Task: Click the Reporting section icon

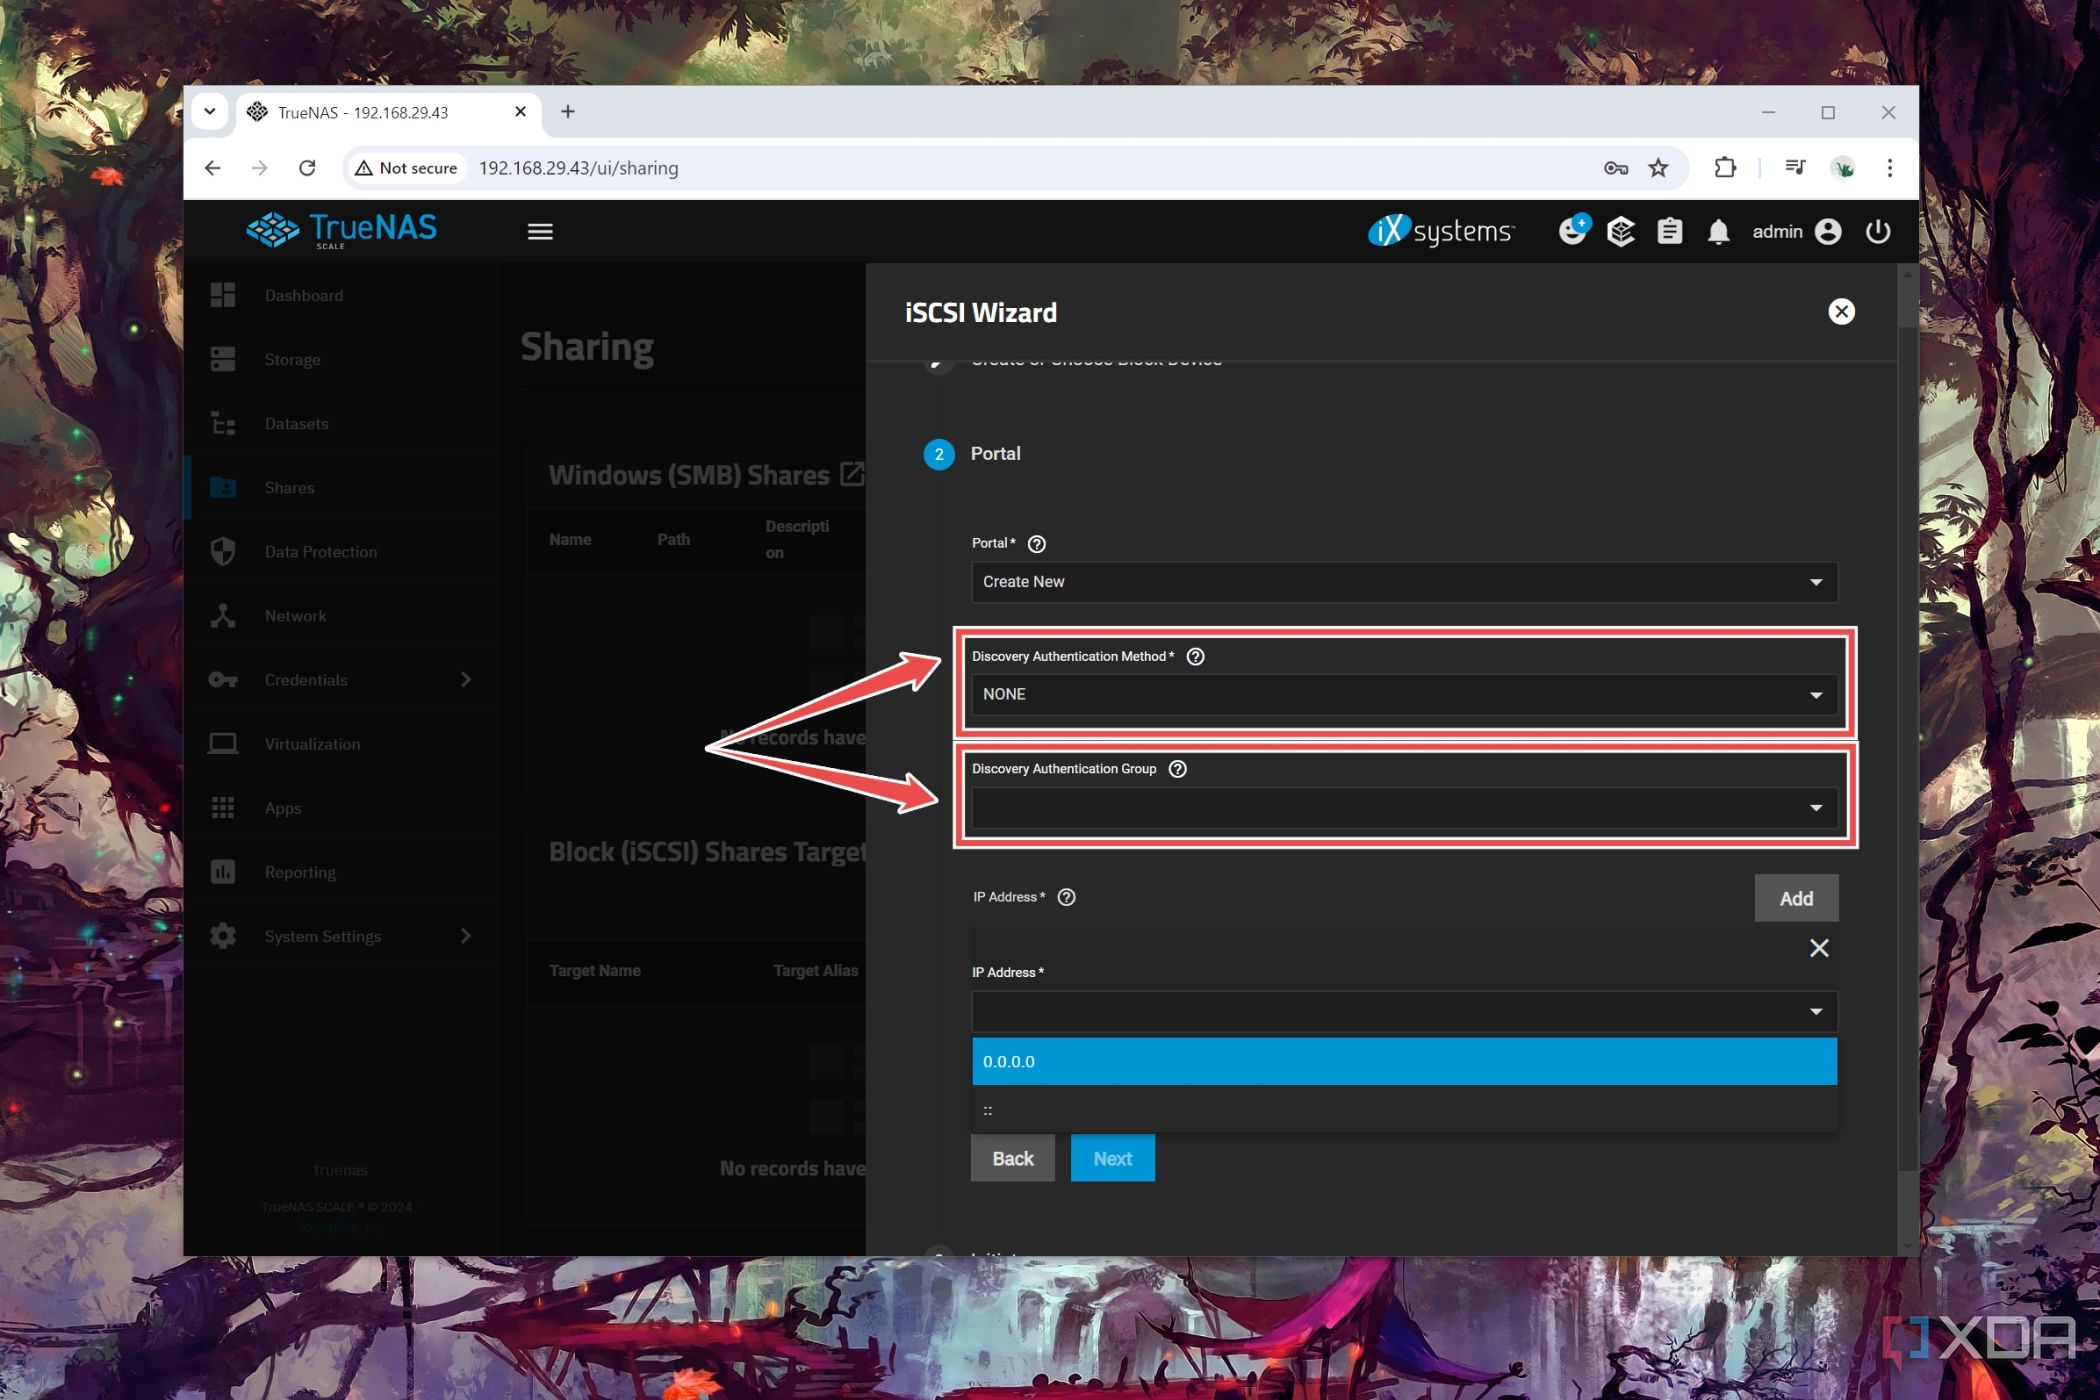Action: point(223,872)
